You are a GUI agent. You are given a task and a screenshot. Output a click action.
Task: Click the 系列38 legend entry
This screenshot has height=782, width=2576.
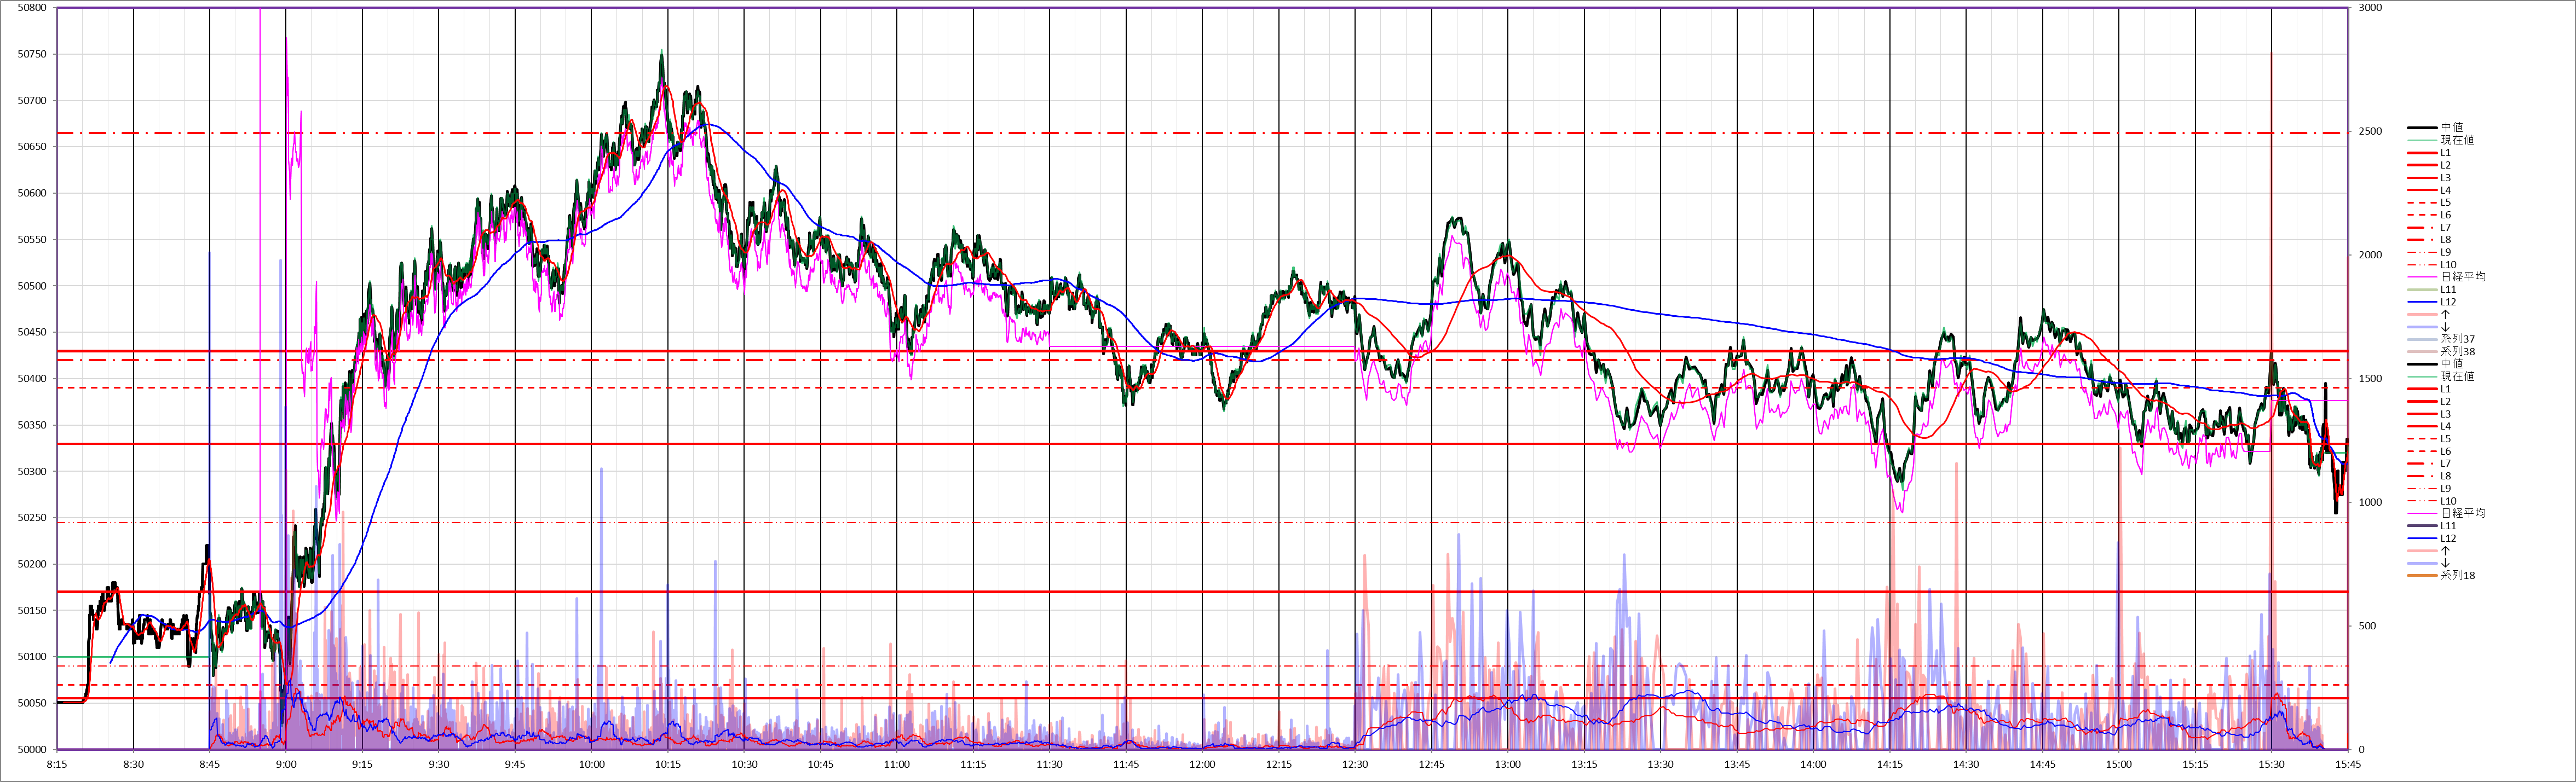click(2457, 352)
